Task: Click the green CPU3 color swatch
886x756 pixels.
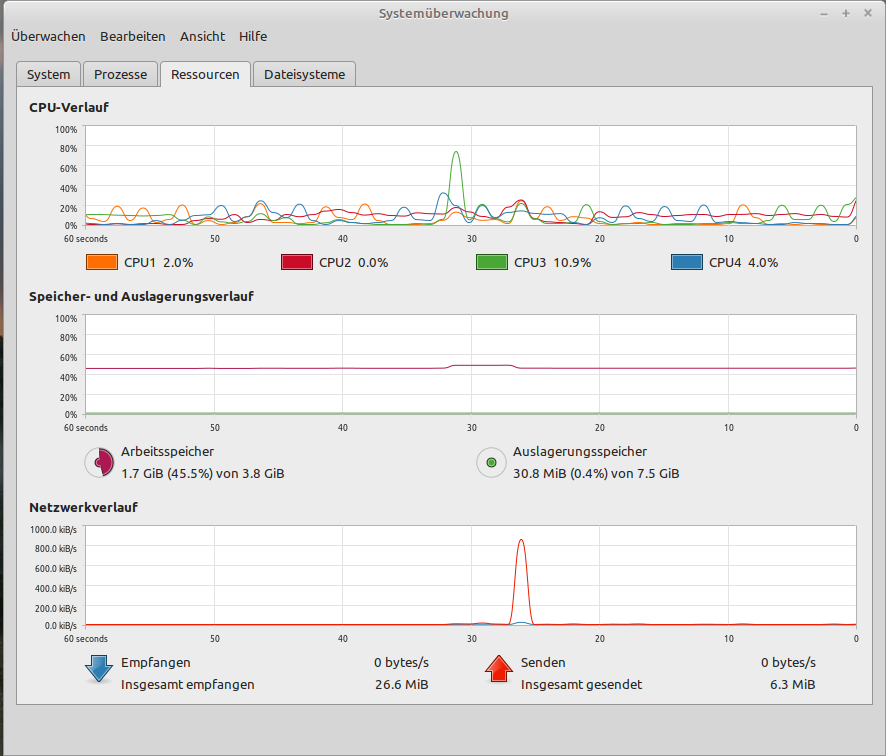Action: pos(492,263)
